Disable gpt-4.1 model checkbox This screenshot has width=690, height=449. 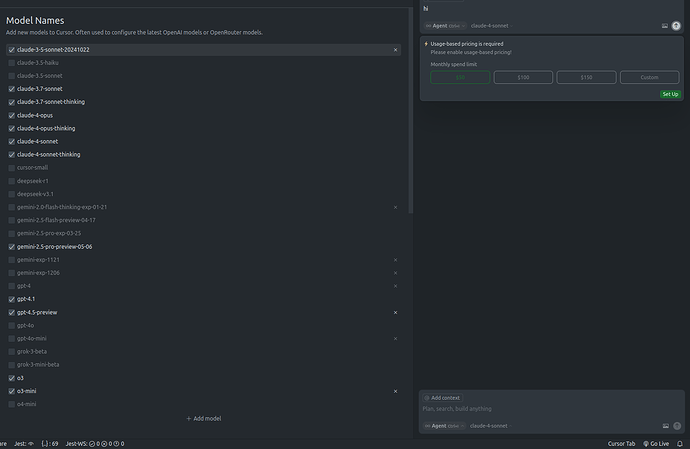click(x=11, y=299)
